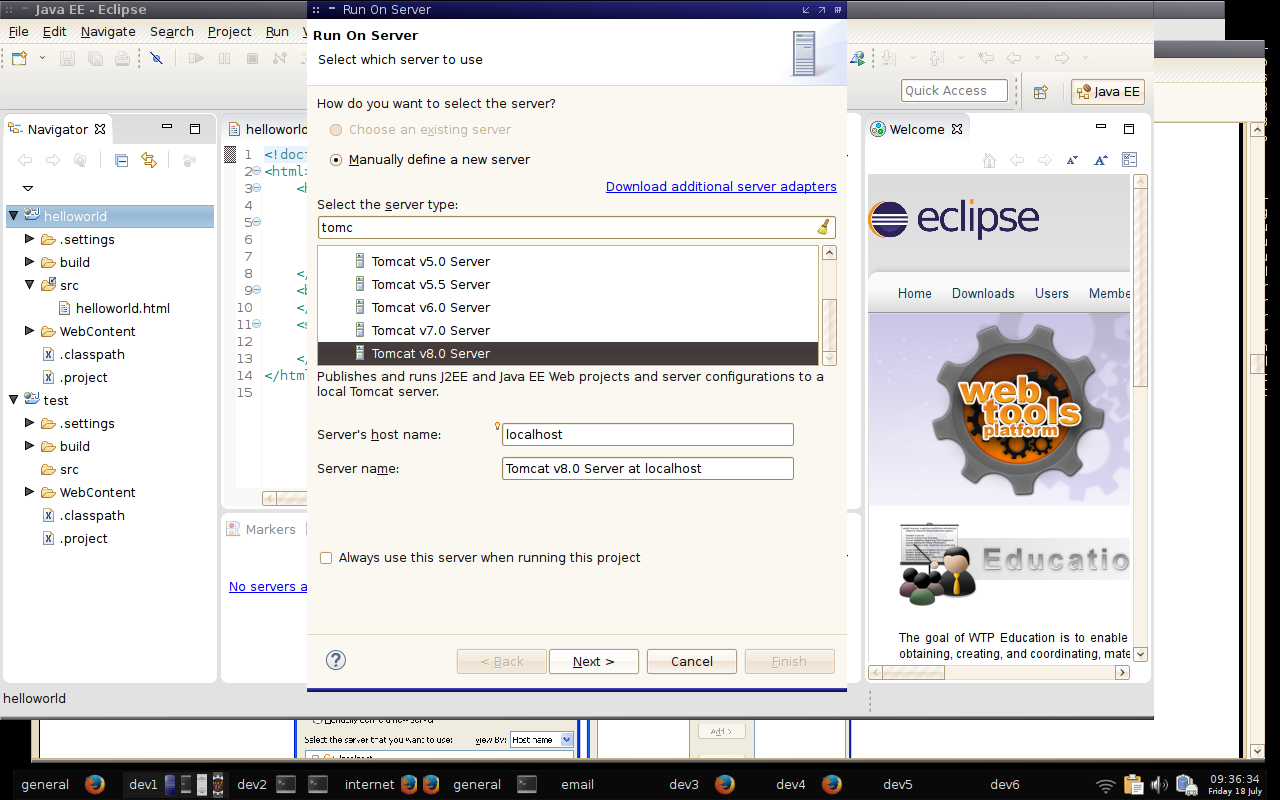Expand helloworld build folder

[30, 262]
